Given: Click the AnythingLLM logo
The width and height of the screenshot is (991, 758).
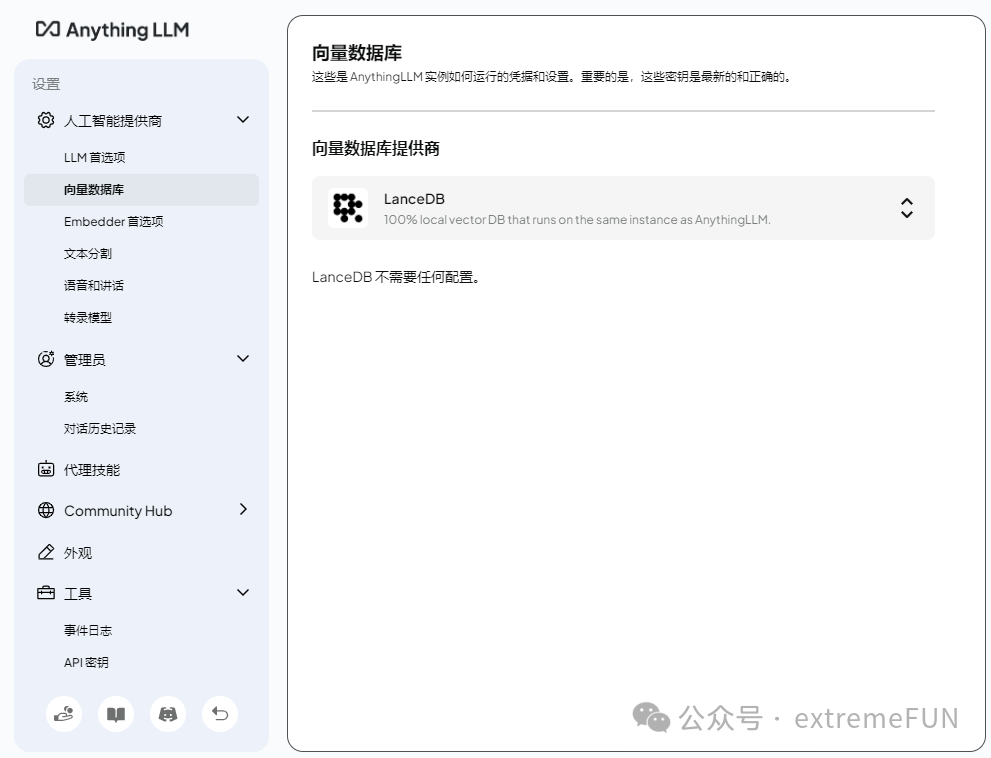Looking at the screenshot, I should (112, 30).
